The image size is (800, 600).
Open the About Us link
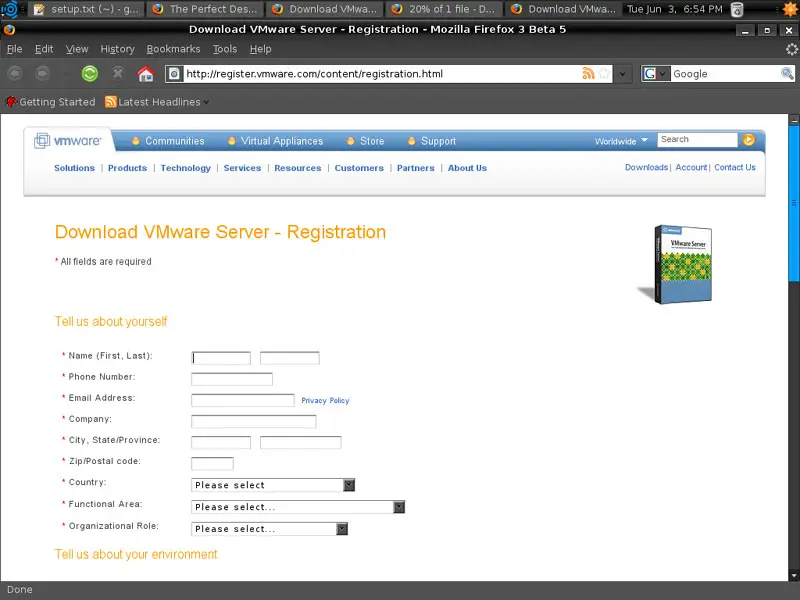tap(467, 168)
